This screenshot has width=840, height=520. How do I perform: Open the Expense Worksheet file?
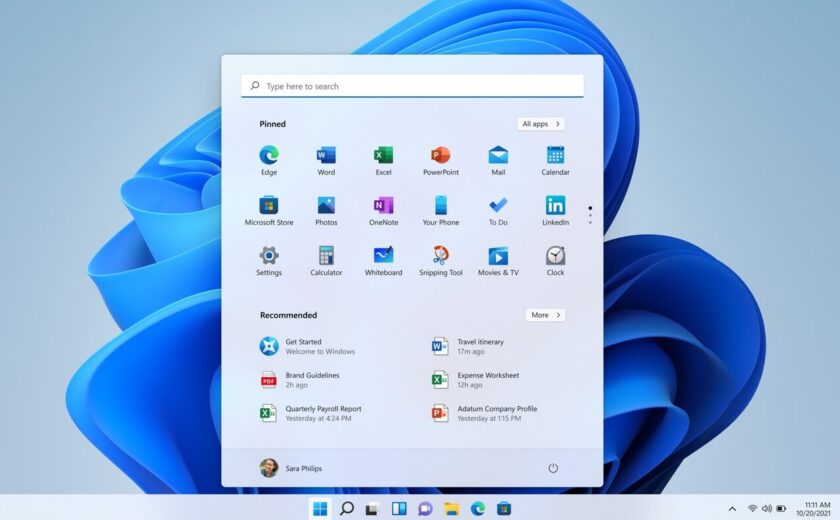click(x=476, y=380)
